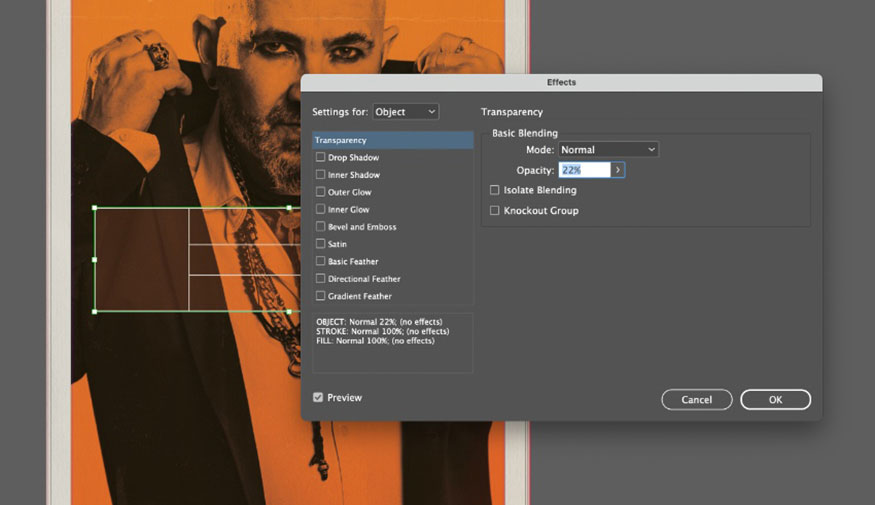Screen dimensions: 875x505
Task: Uncheck the Preview checkbox
Action: click(x=318, y=397)
